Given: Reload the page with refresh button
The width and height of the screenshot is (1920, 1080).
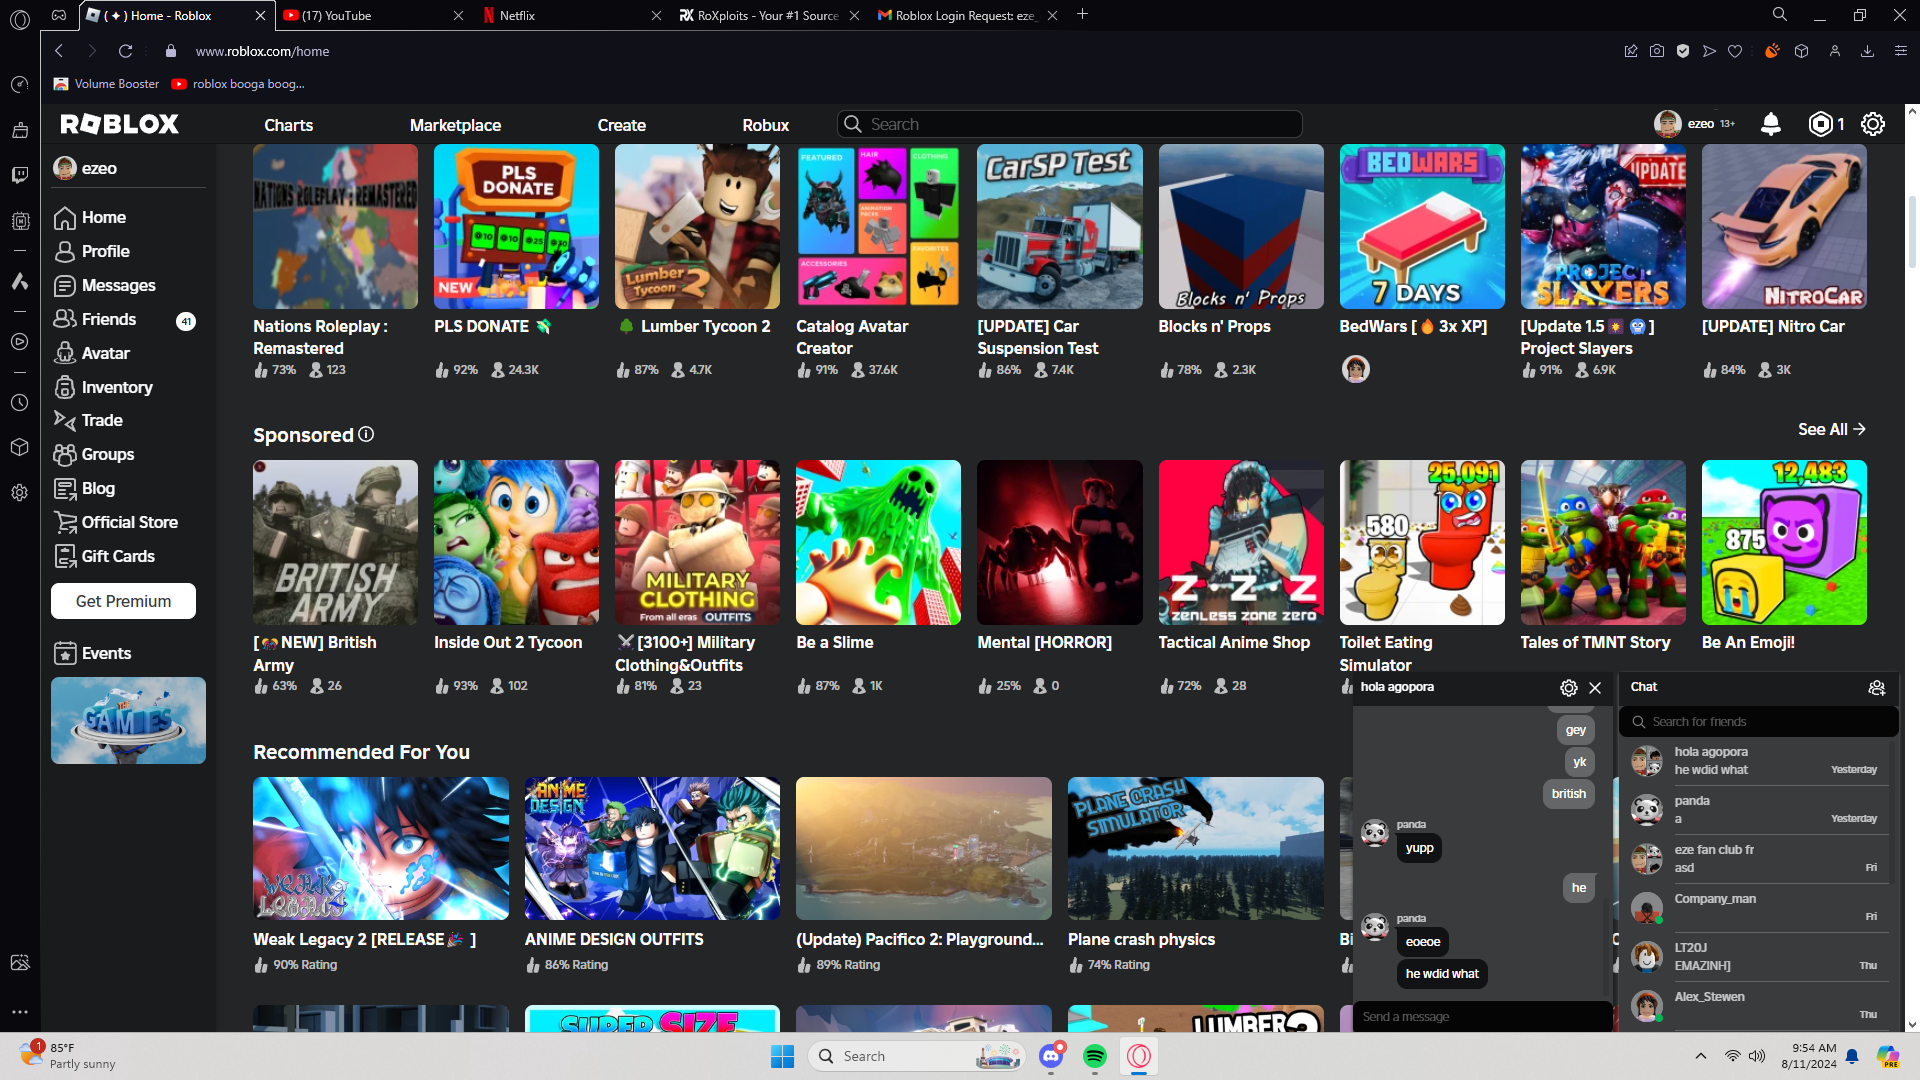Looking at the screenshot, I should tap(125, 51).
